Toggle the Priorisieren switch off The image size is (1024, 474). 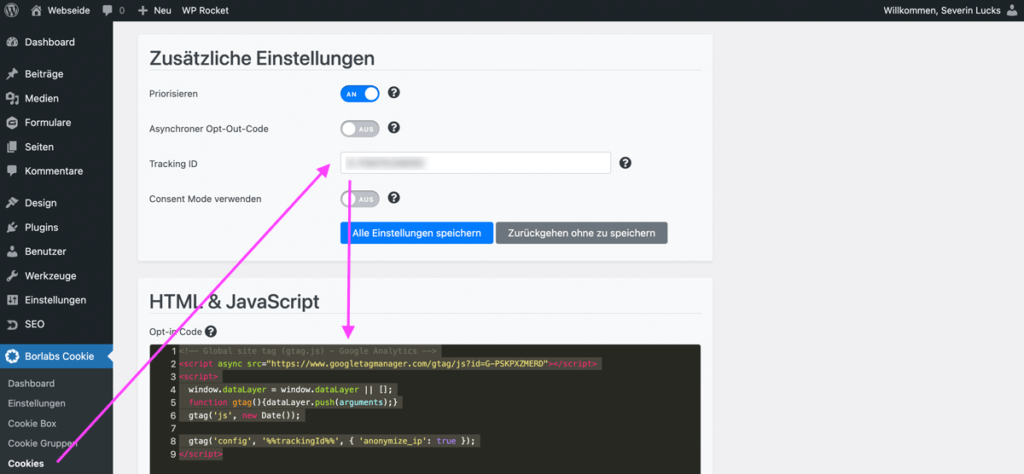[x=360, y=93]
